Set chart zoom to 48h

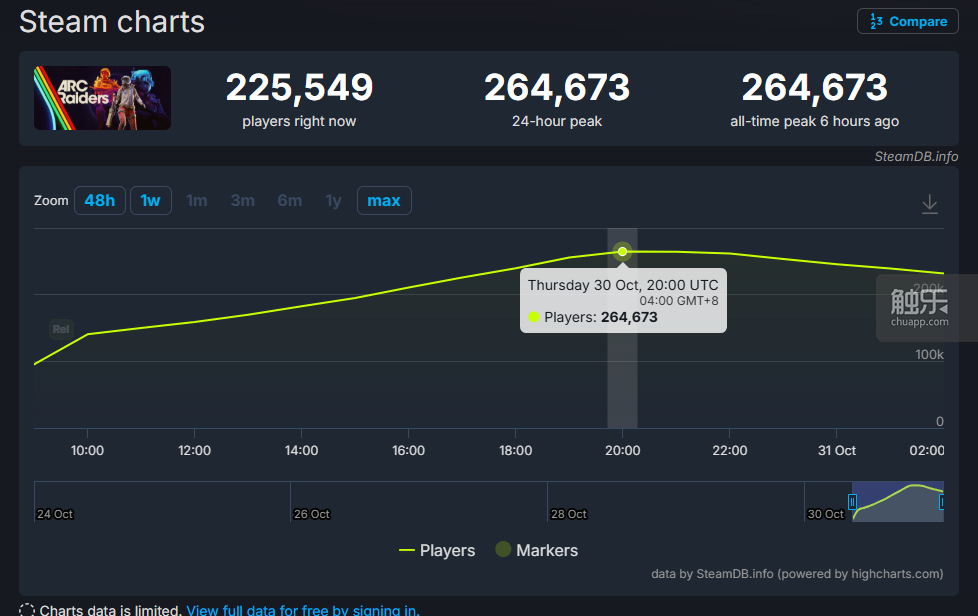click(99, 201)
